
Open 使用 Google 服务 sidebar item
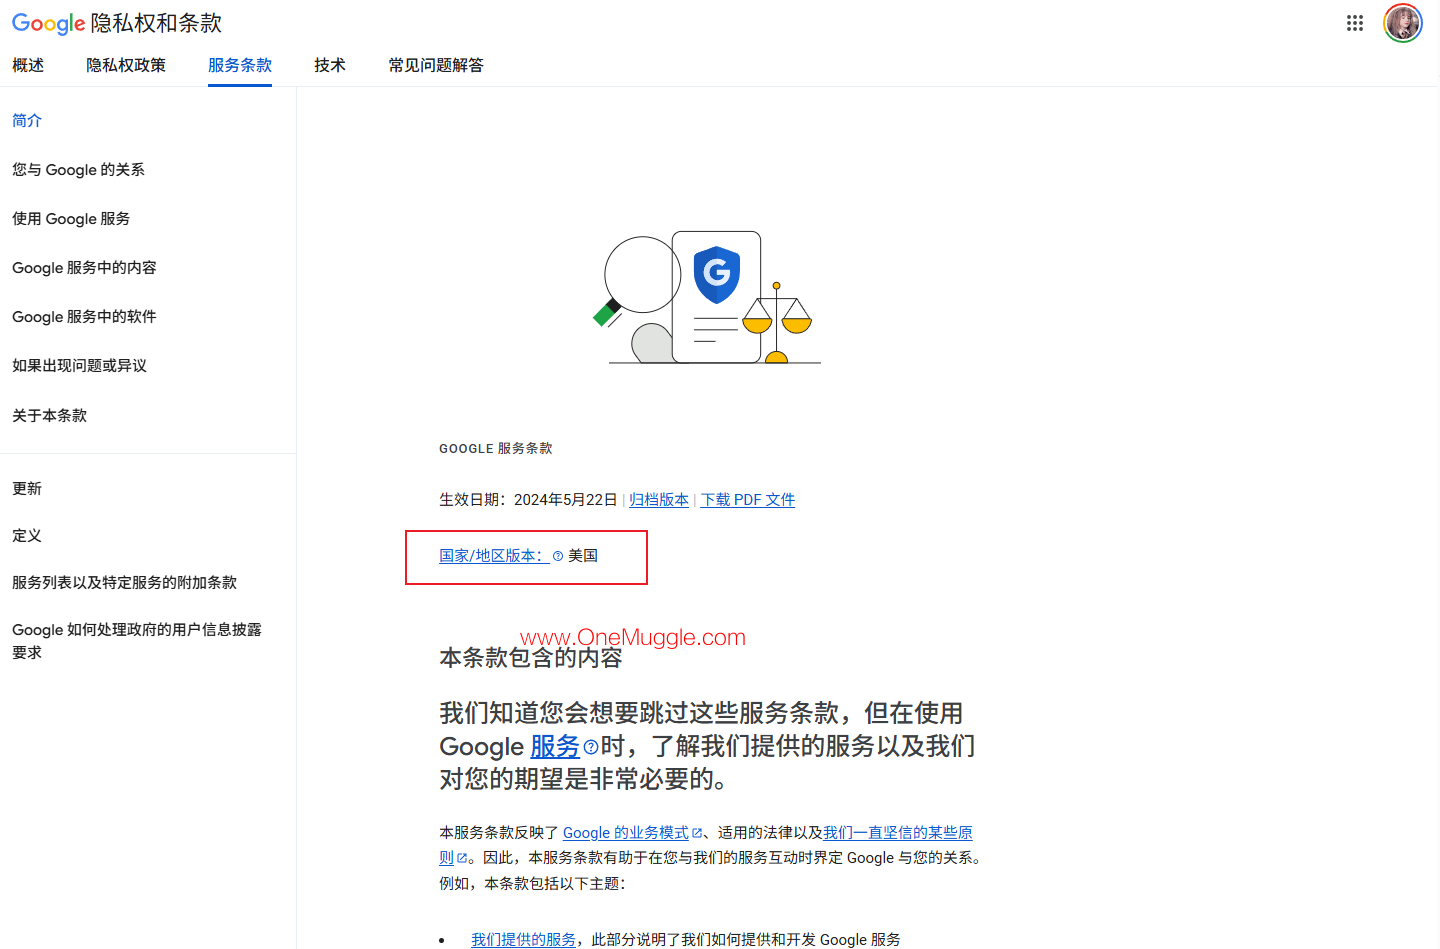pos(71,219)
